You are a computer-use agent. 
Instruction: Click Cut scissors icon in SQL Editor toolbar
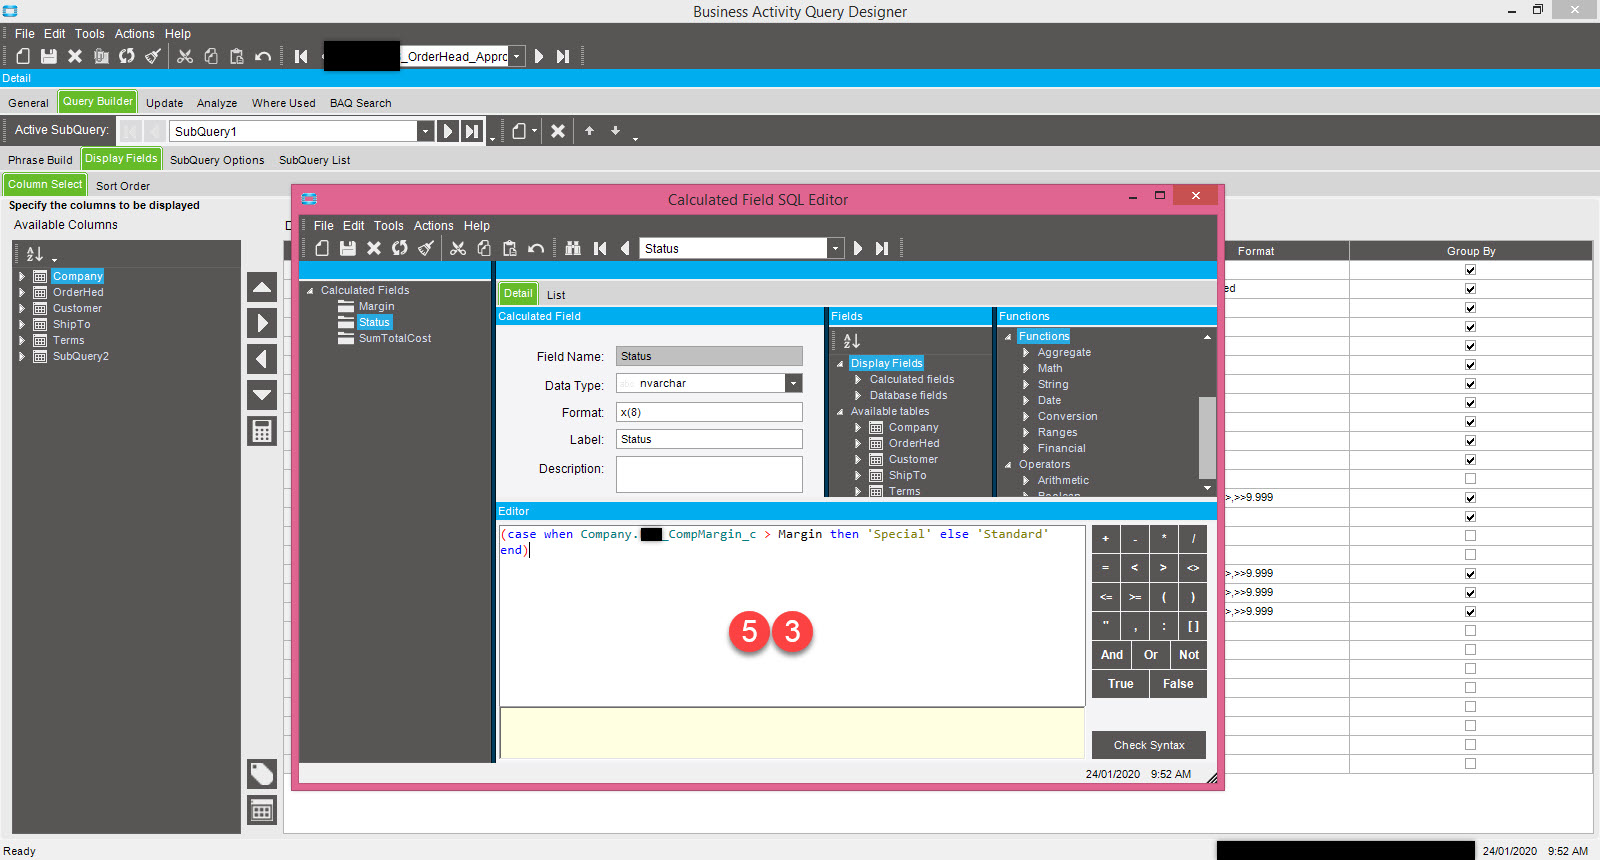pyautogui.click(x=458, y=248)
